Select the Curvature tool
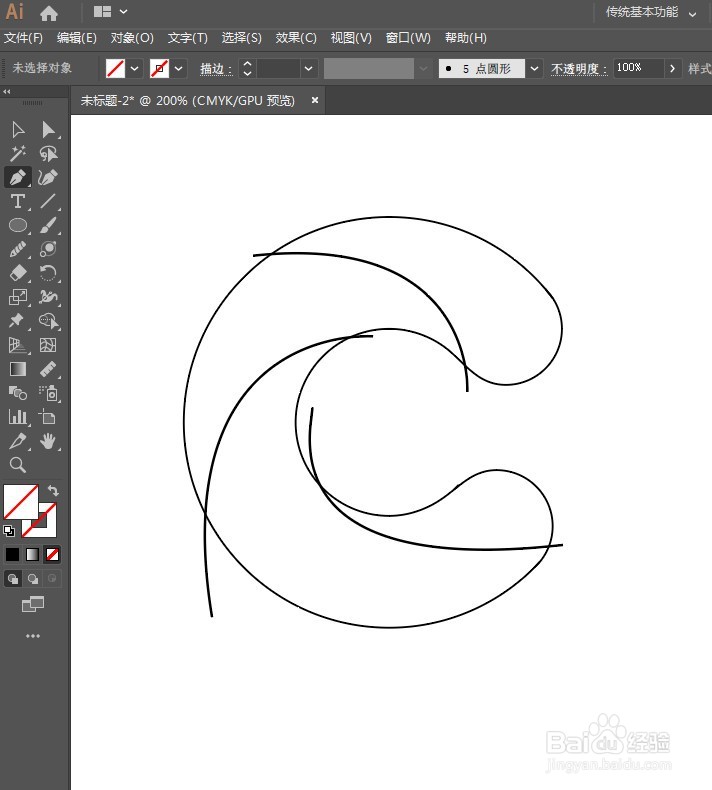712x790 pixels. (x=48, y=177)
